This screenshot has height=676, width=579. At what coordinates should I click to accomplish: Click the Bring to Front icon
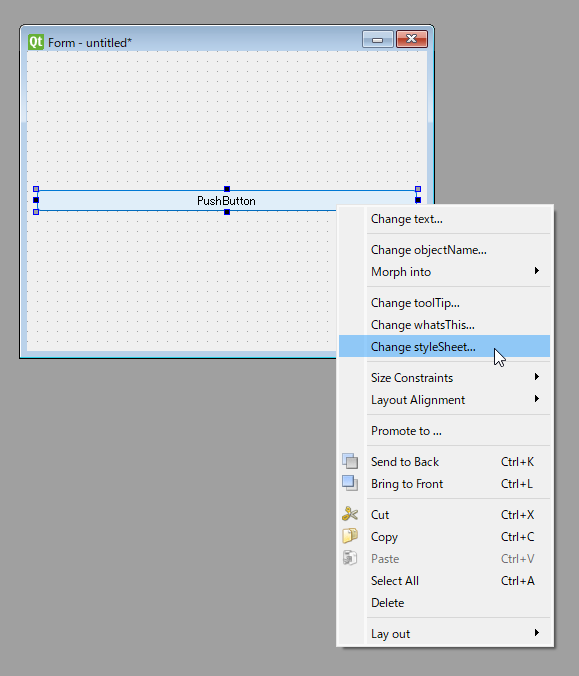(350, 483)
